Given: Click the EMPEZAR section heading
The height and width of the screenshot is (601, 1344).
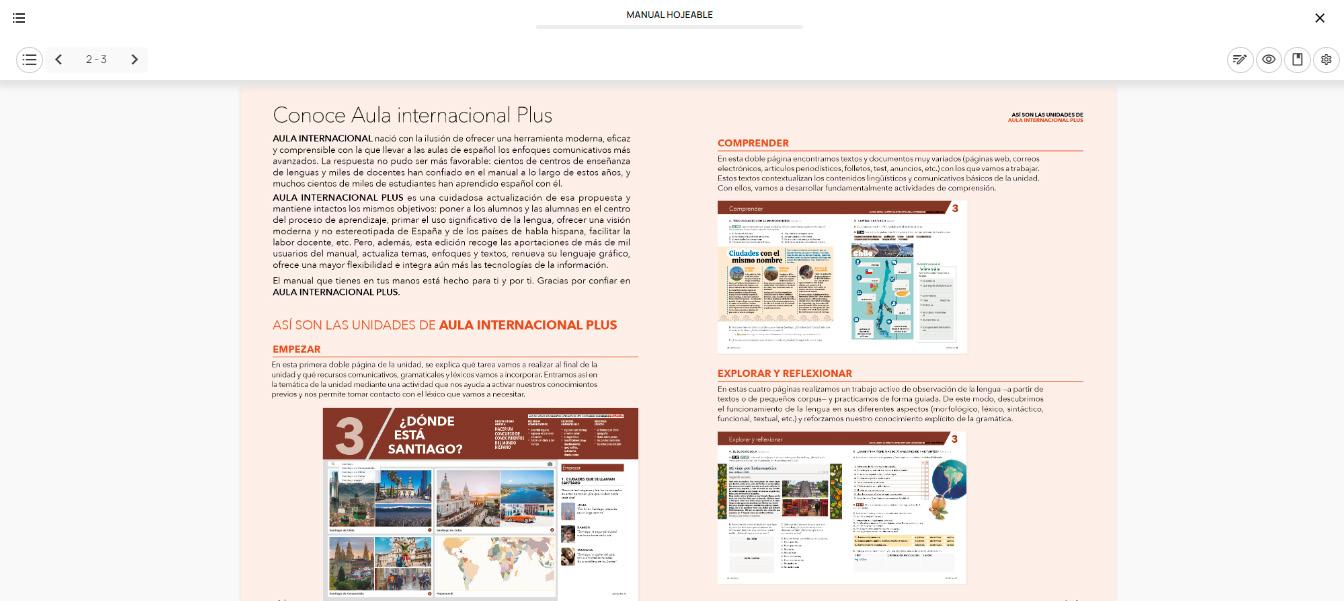Looking at the screenshot, I should [x=297, y=350].
